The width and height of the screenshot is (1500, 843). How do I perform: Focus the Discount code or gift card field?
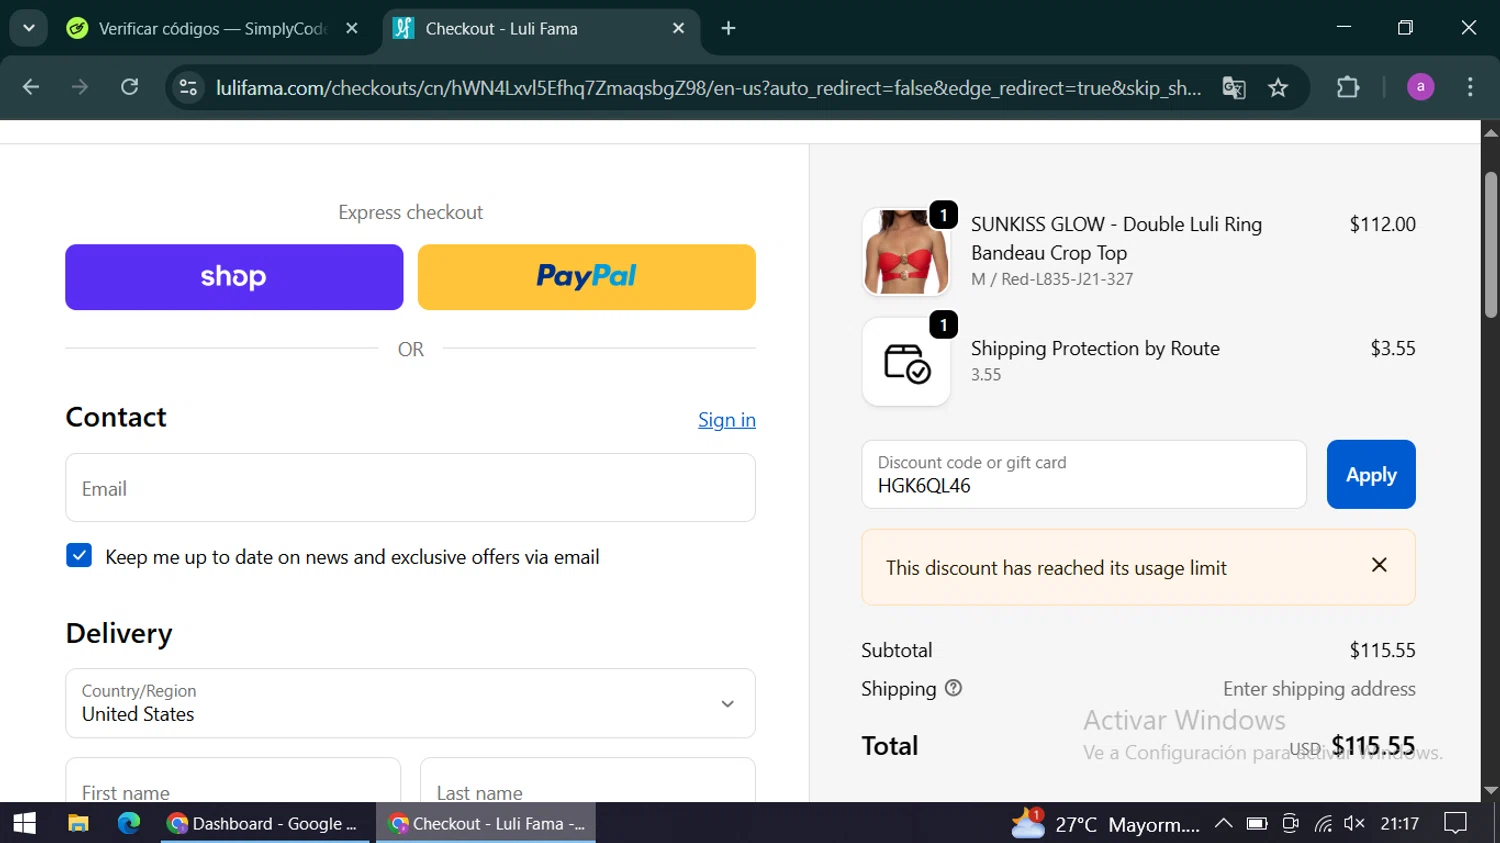point(1084,475)
